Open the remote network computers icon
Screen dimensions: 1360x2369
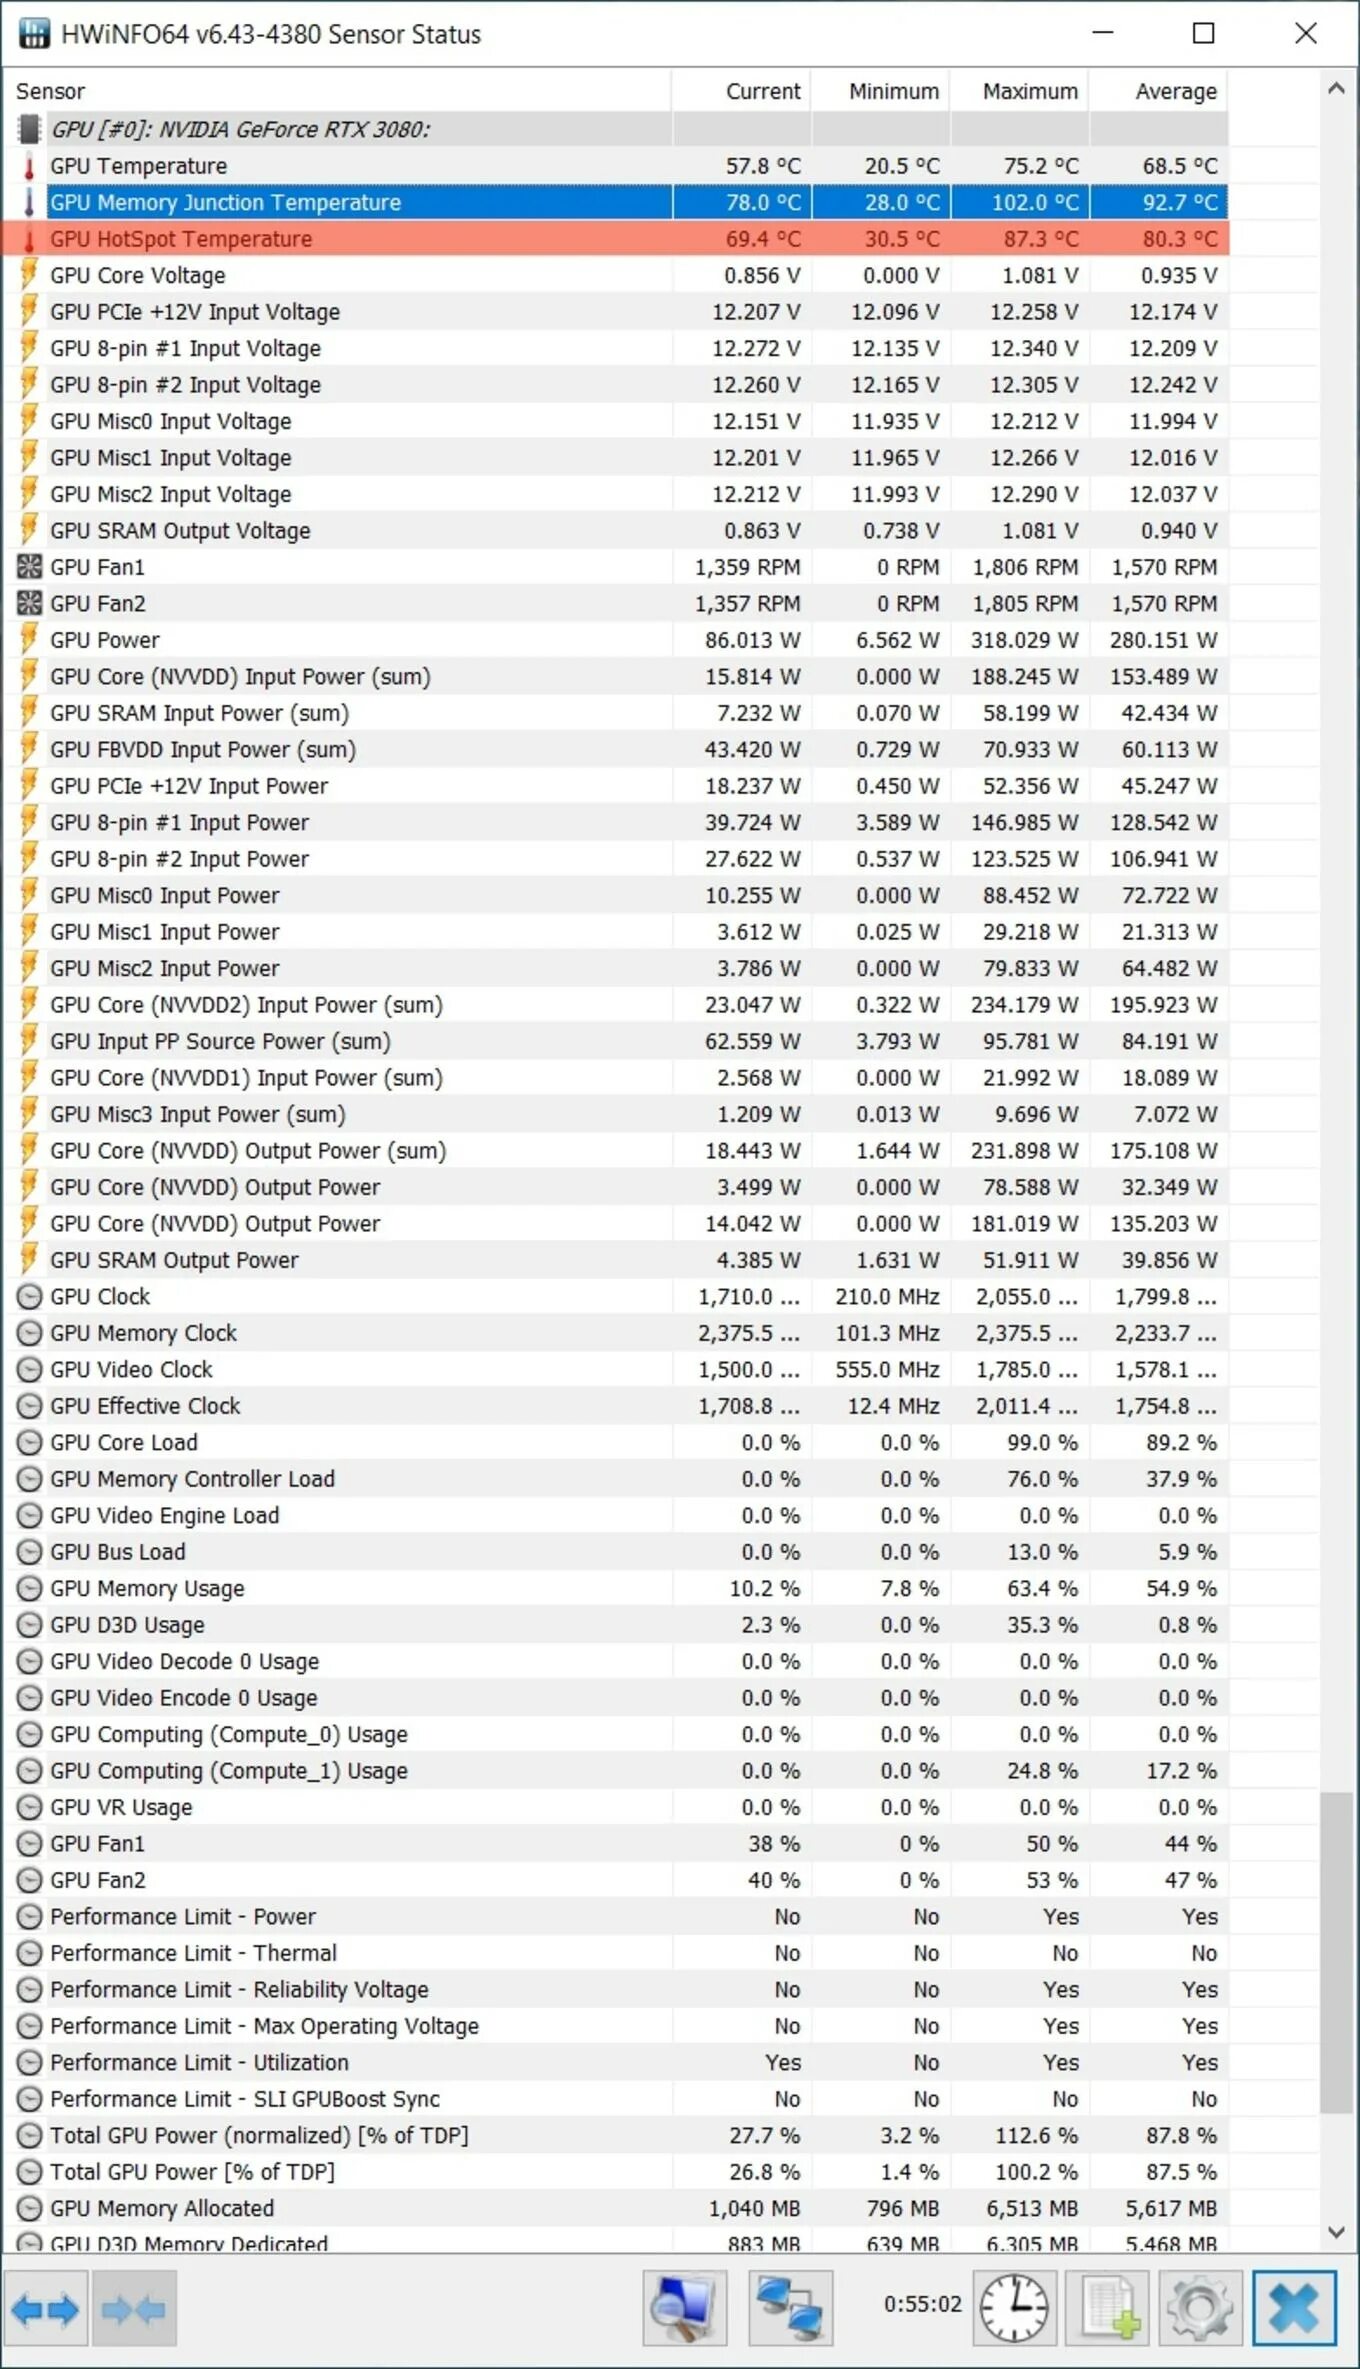790,2309
